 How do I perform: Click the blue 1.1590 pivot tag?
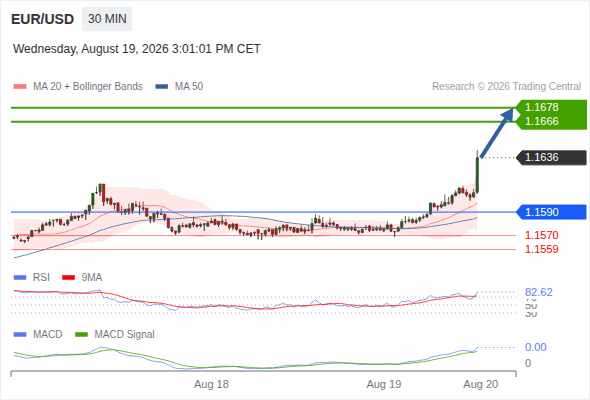(x=551, y=212)
